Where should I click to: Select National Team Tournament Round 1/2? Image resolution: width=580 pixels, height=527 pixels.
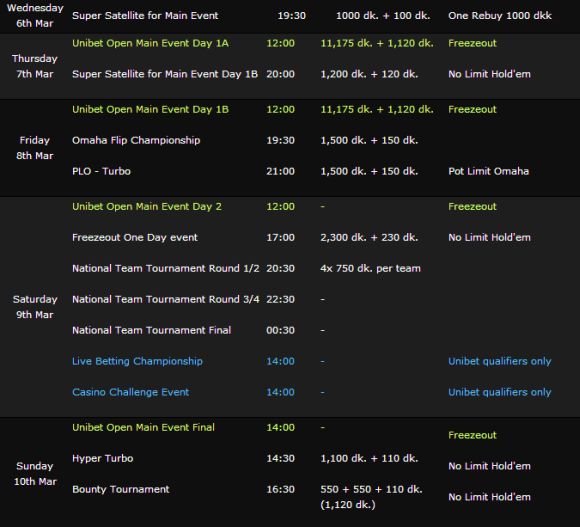(x=166, y=268)
